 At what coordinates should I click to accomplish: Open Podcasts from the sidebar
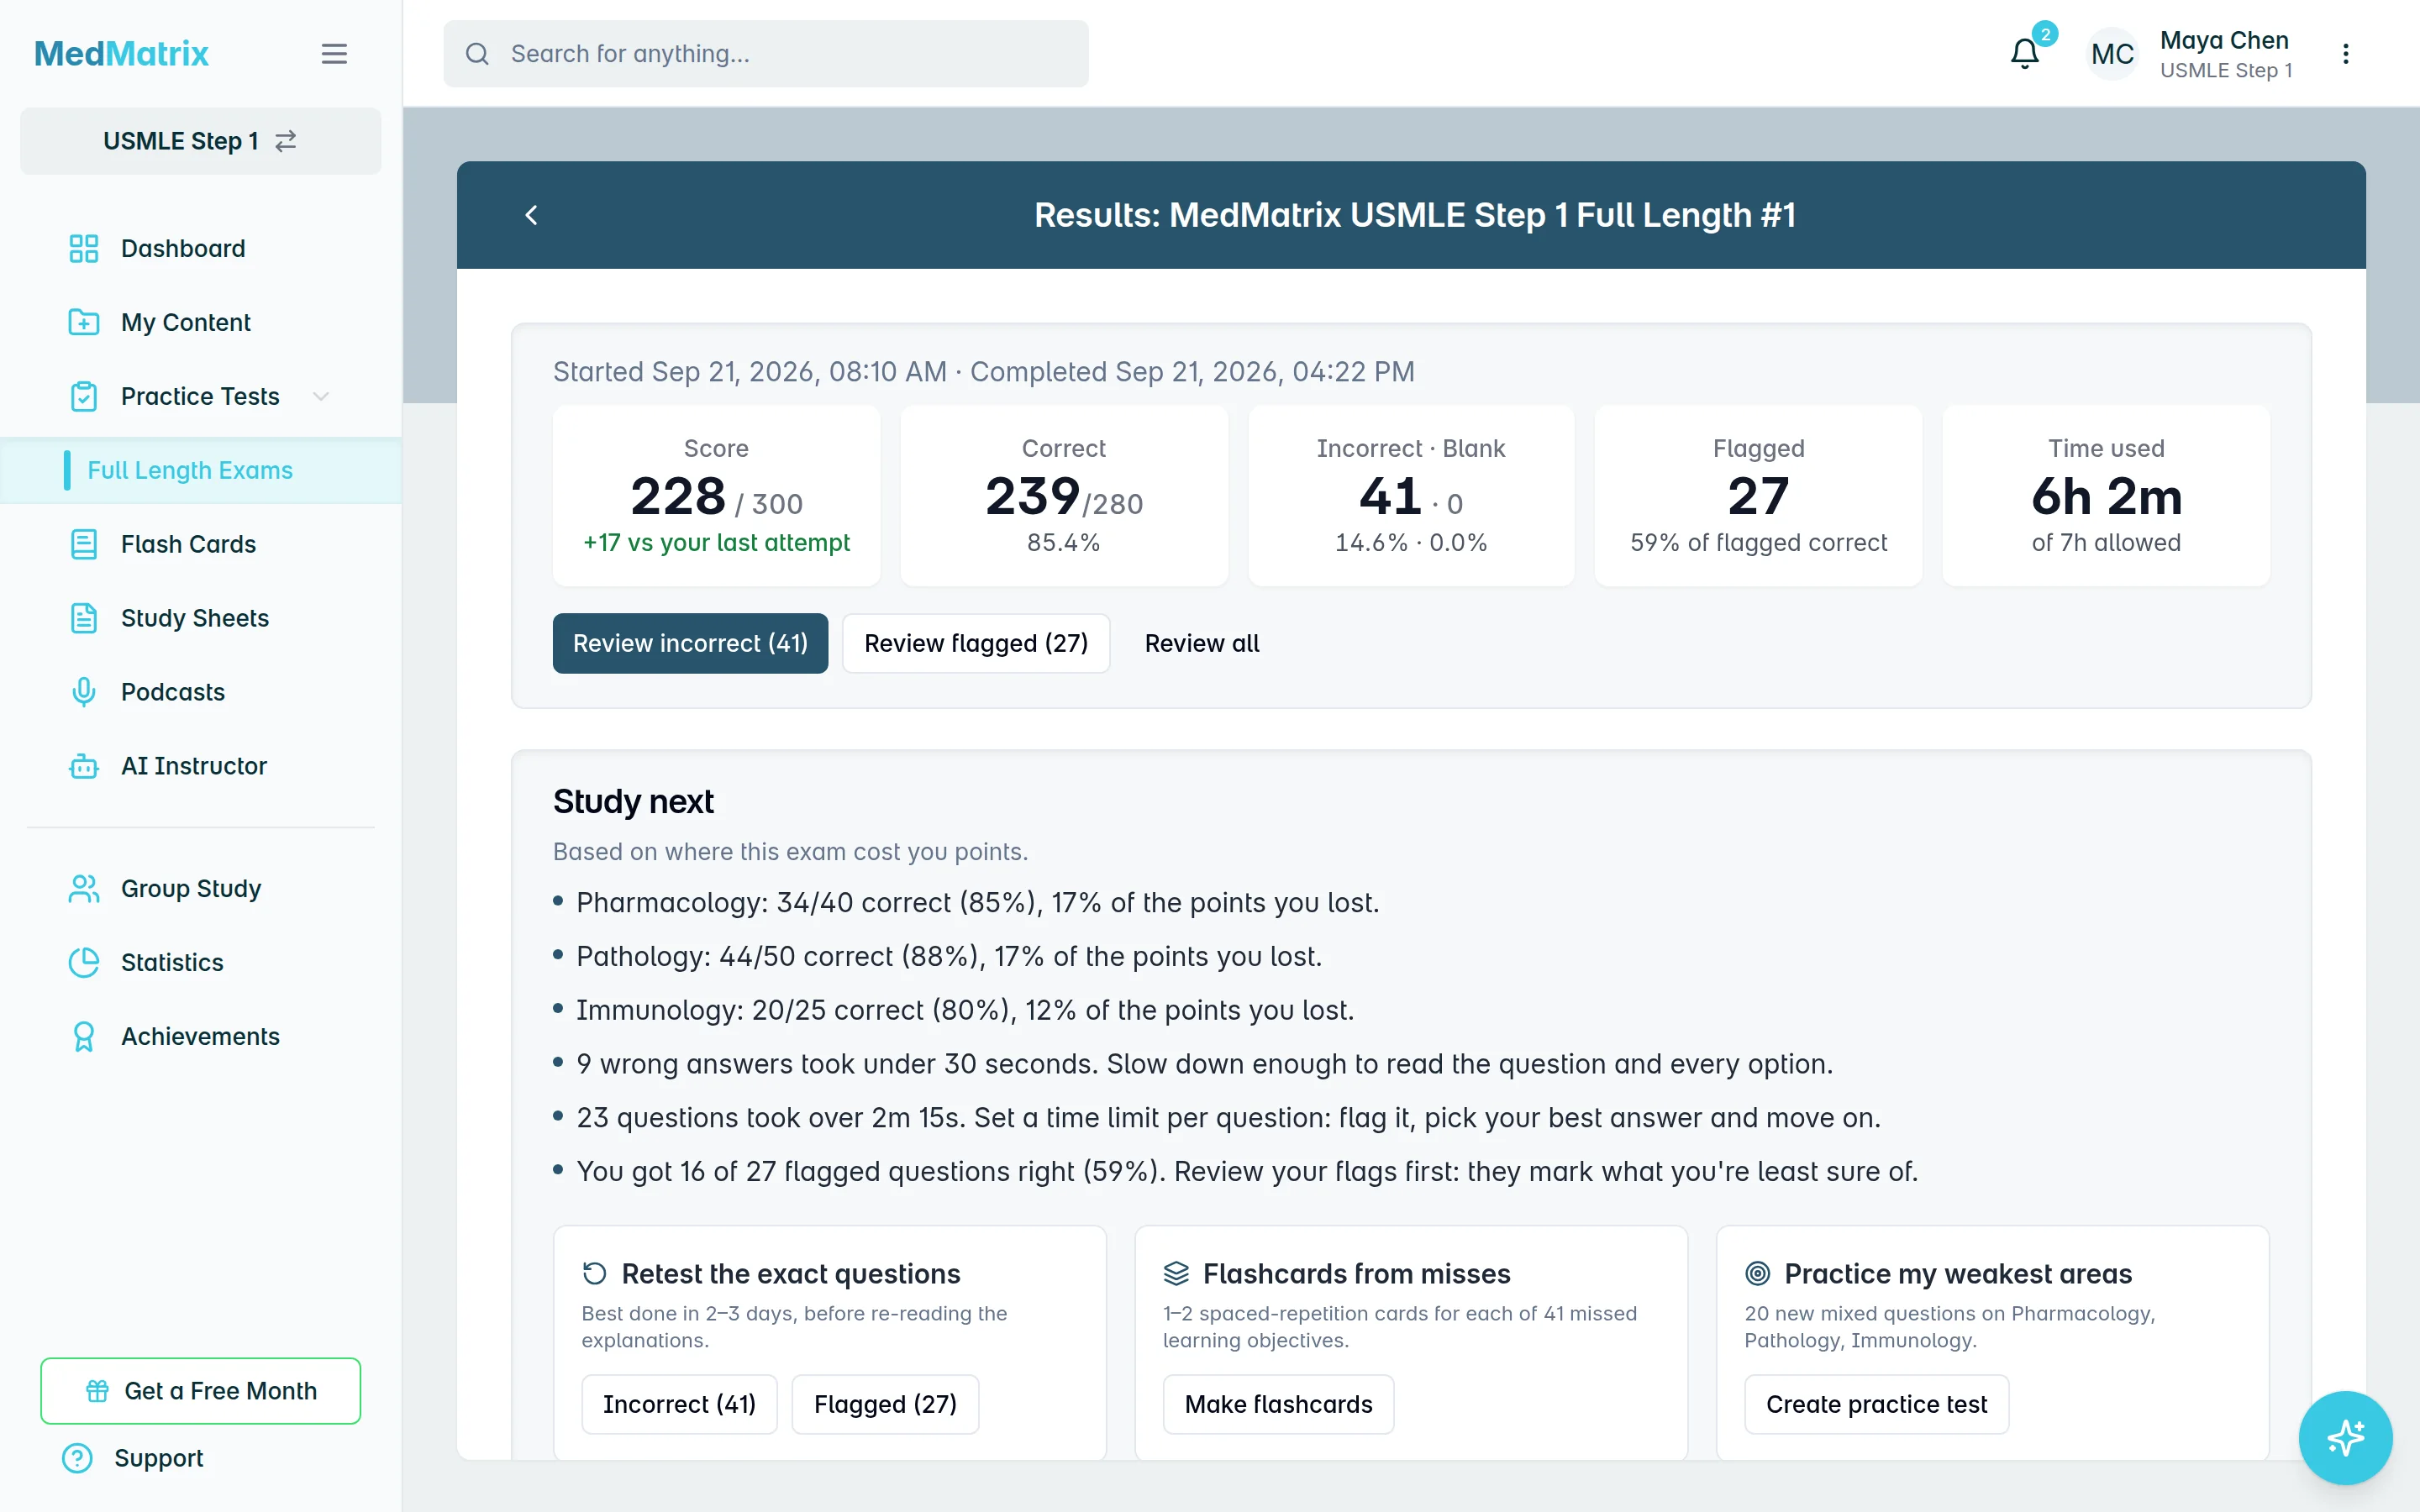201,692
